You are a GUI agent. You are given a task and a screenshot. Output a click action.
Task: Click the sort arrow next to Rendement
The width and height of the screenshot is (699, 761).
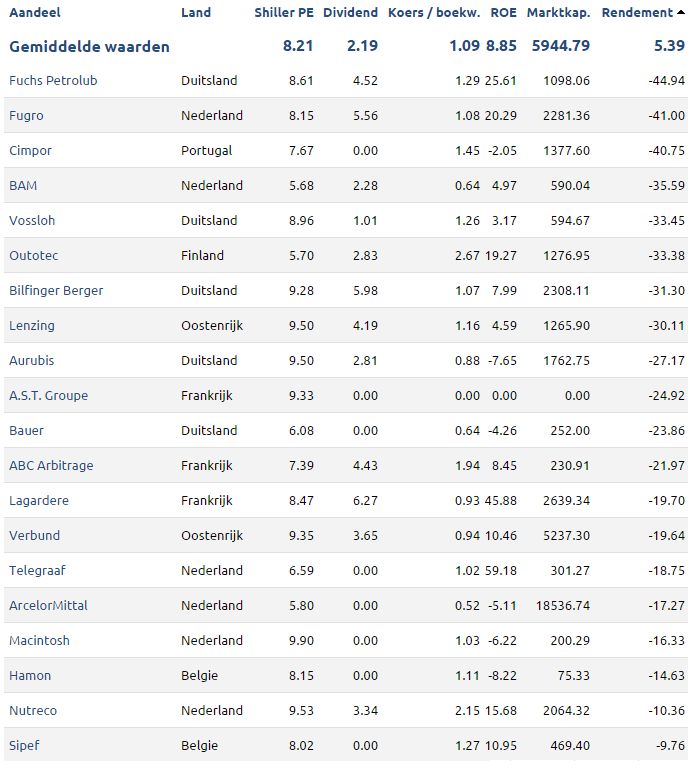click(681, 13)
